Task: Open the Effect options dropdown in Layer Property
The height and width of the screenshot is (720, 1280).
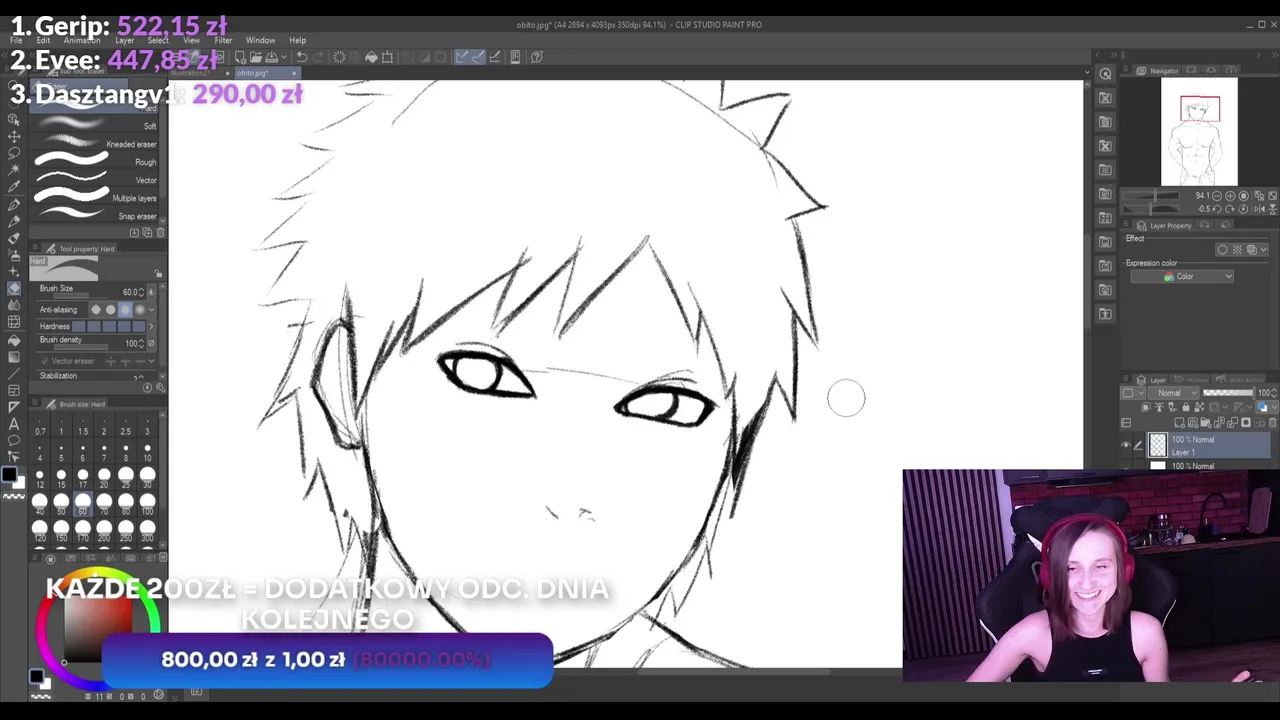Action: (1264, 250)
